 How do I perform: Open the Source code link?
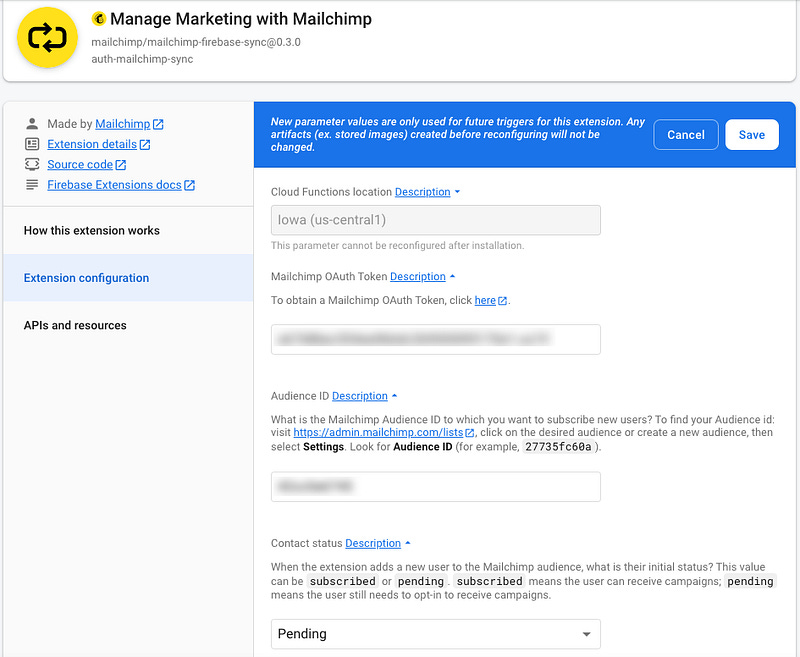click(x=80, y=164)
